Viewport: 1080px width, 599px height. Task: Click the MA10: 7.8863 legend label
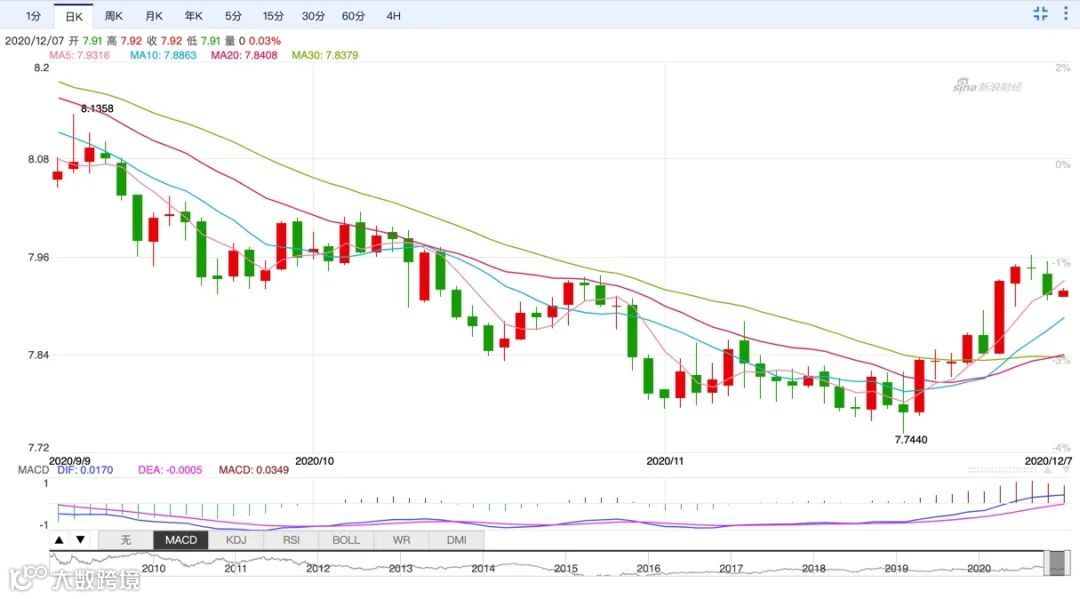click(163, 55)
